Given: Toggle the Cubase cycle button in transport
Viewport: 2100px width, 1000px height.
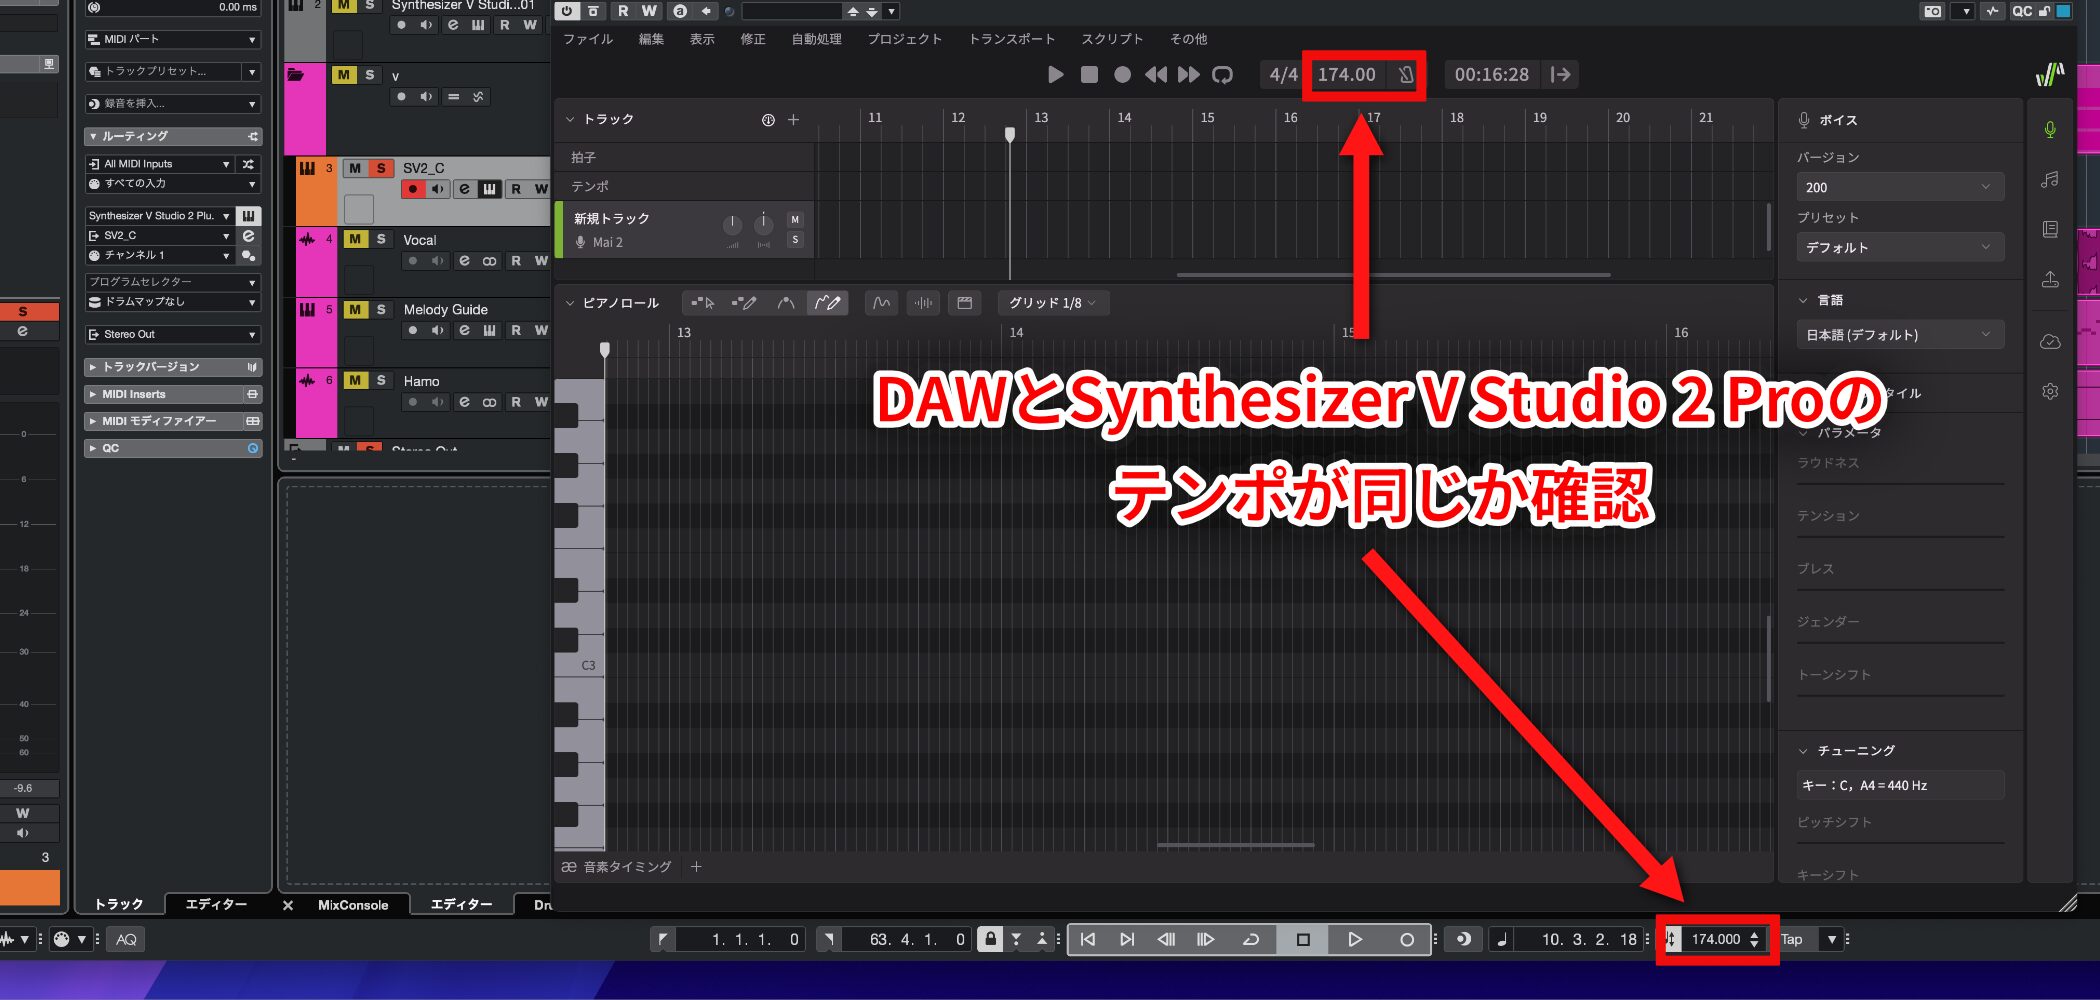Looking at the screenshot, I should (1250, 939).
